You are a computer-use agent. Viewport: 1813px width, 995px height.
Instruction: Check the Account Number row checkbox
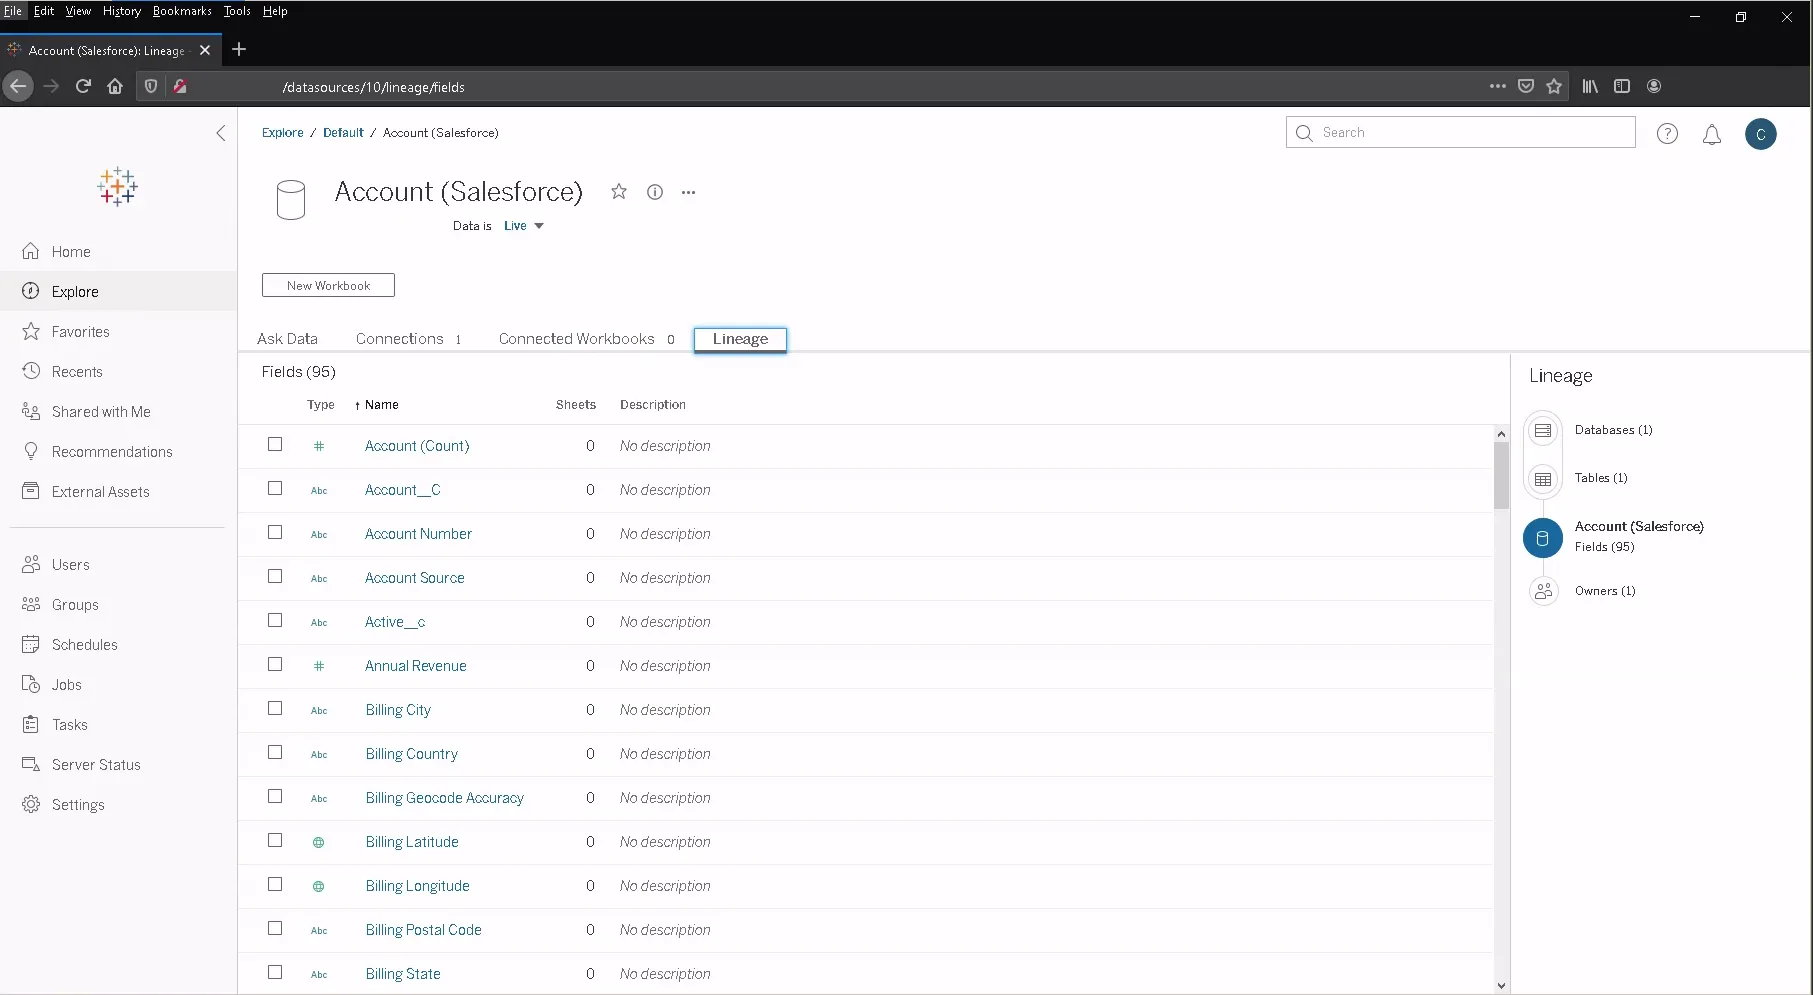pyautogui.click(x=275, y=533)
